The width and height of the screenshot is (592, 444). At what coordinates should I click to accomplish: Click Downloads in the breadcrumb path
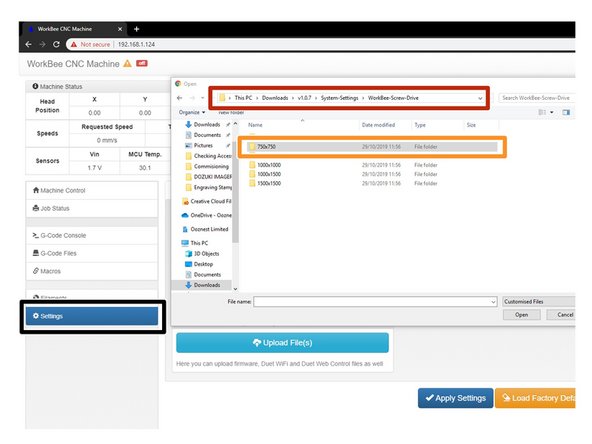[x=275, y=98]
